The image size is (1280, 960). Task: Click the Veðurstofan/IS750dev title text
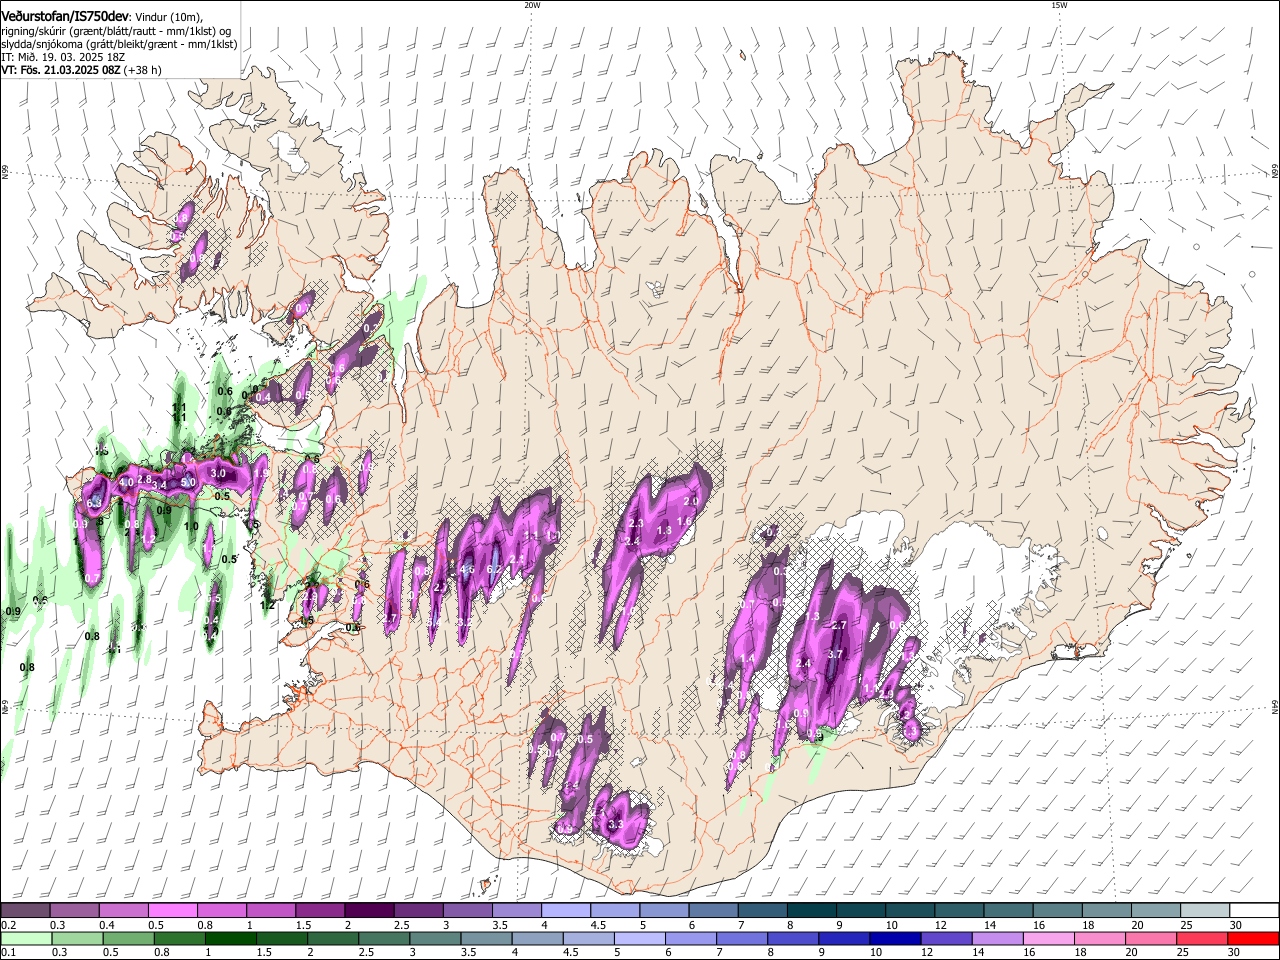tap(65, 16)
